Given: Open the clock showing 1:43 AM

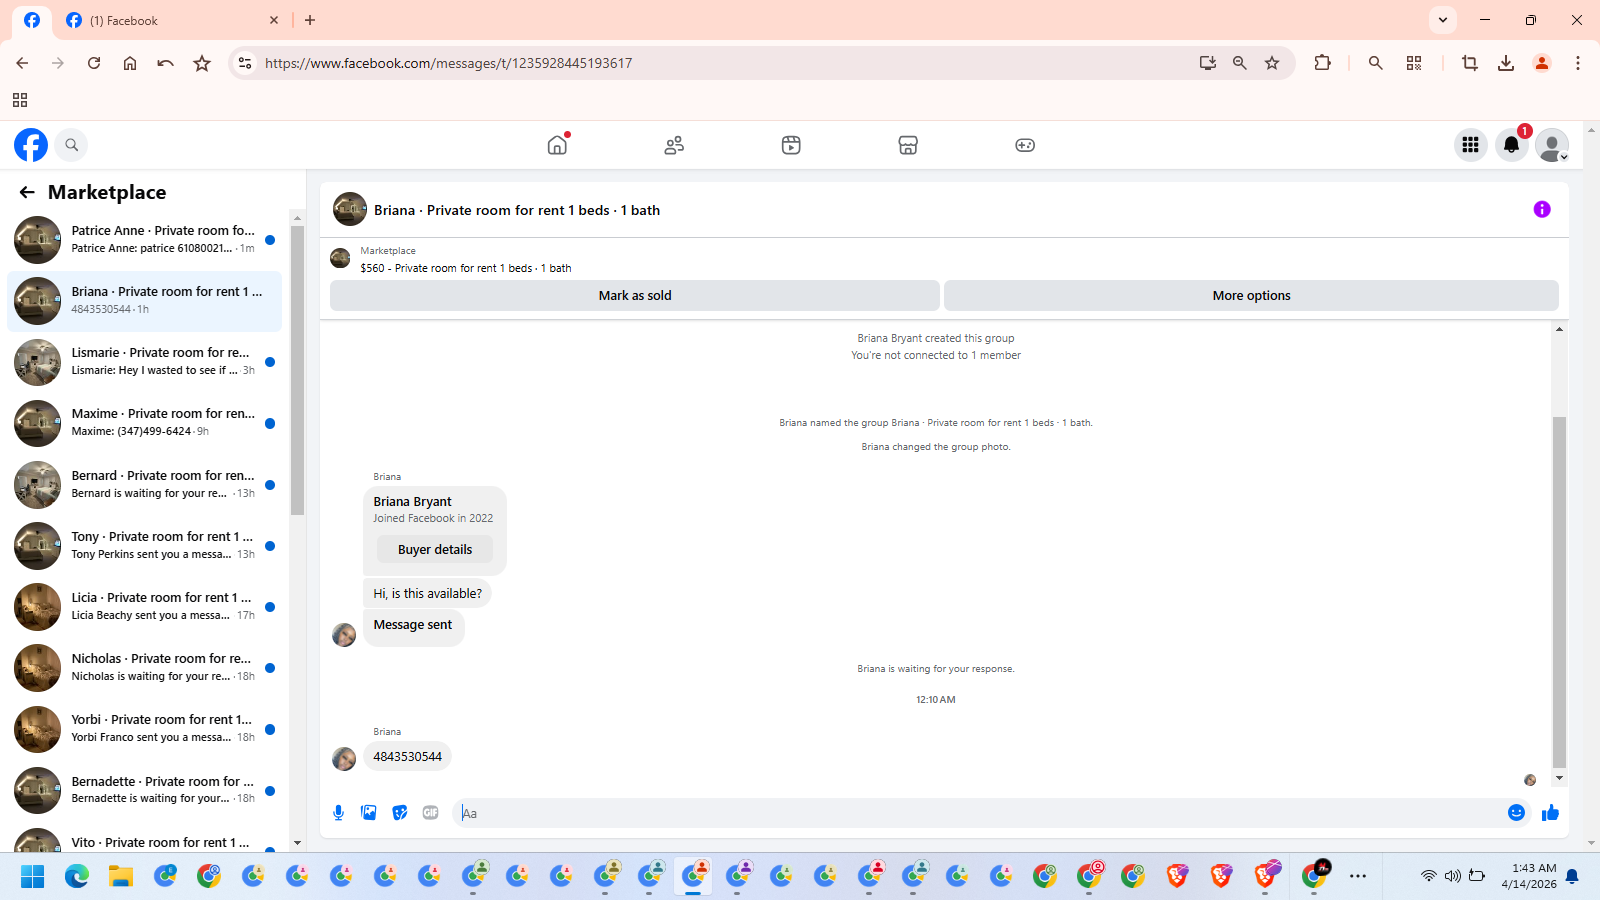Looking at the screenshot, I should (x=1528, y=876).
